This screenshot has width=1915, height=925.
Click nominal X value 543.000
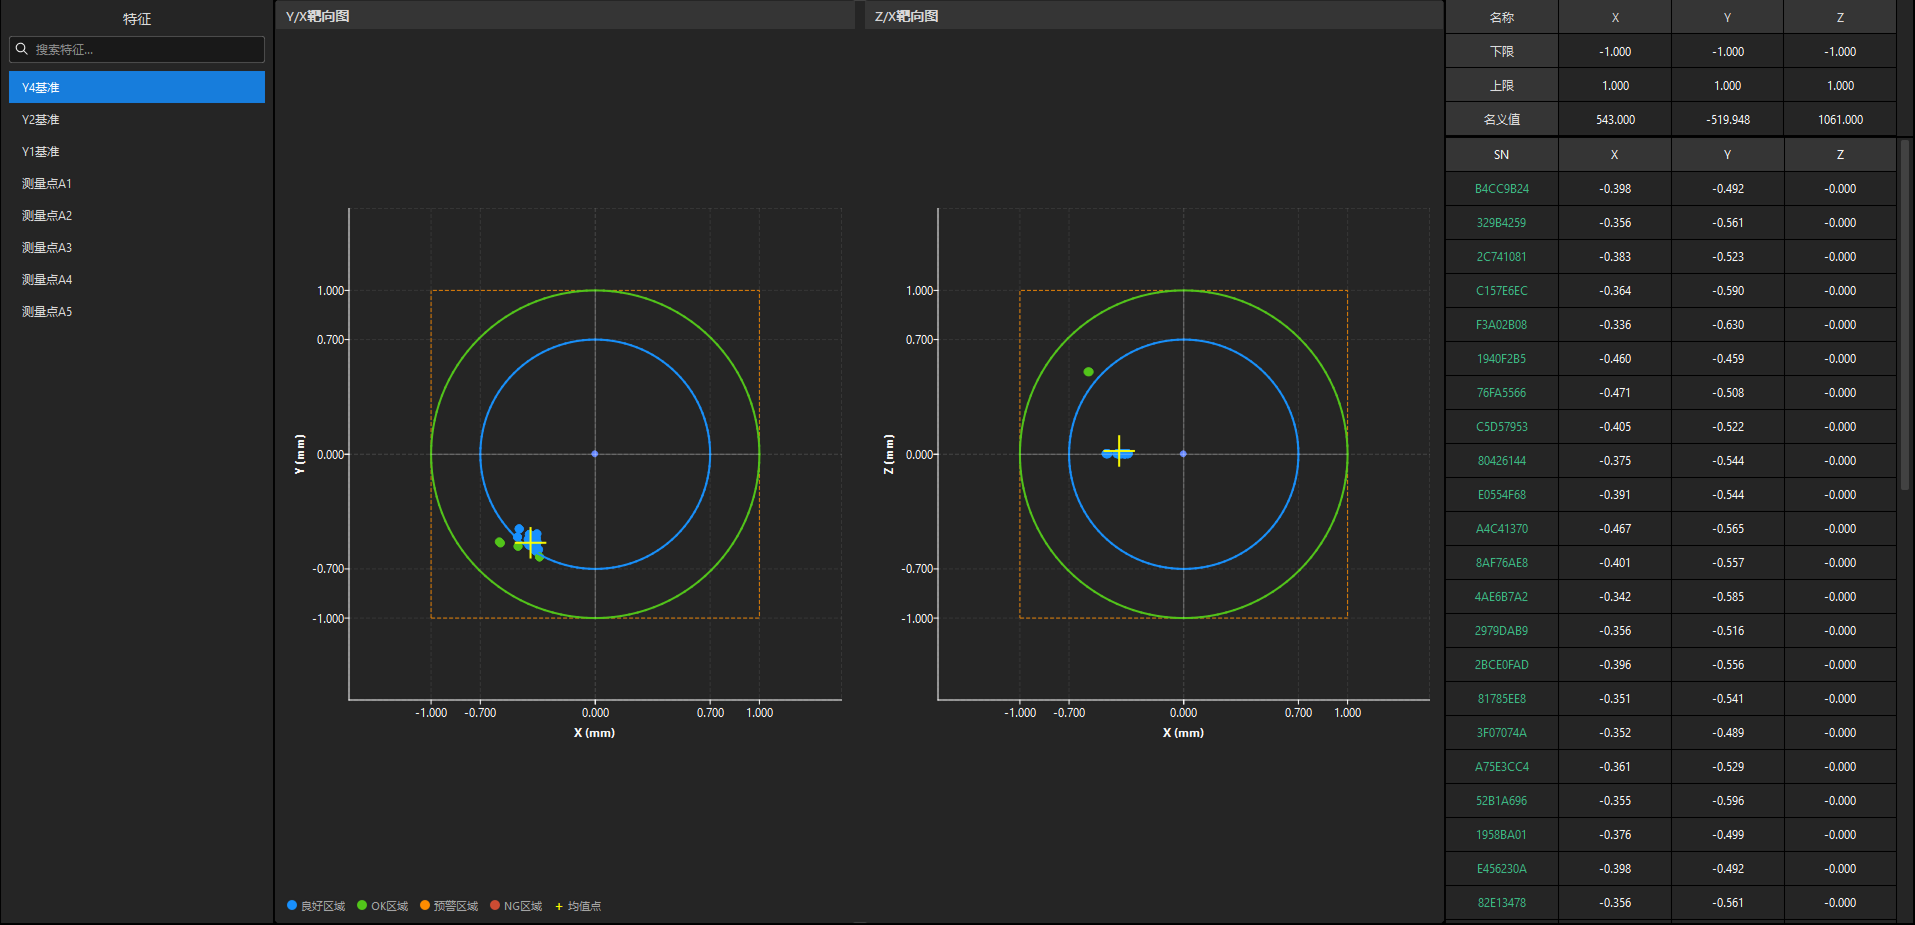point(1615,119)
